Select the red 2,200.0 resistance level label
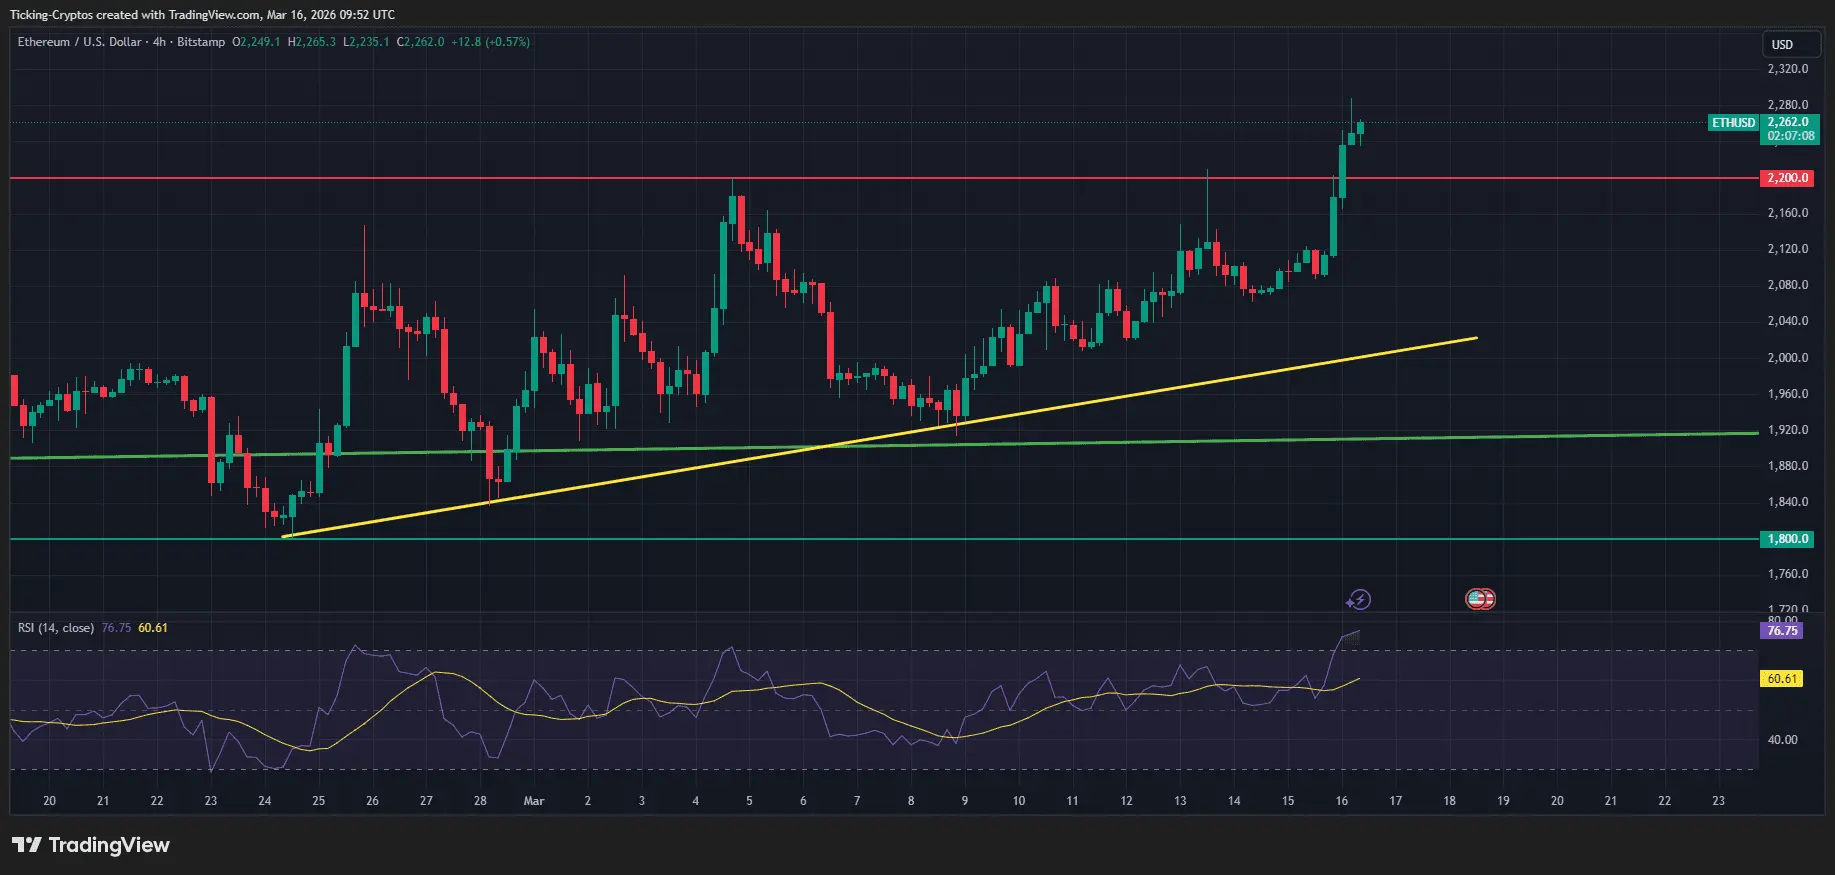This screenshot has height=875, width=1835. (1788, 178)
